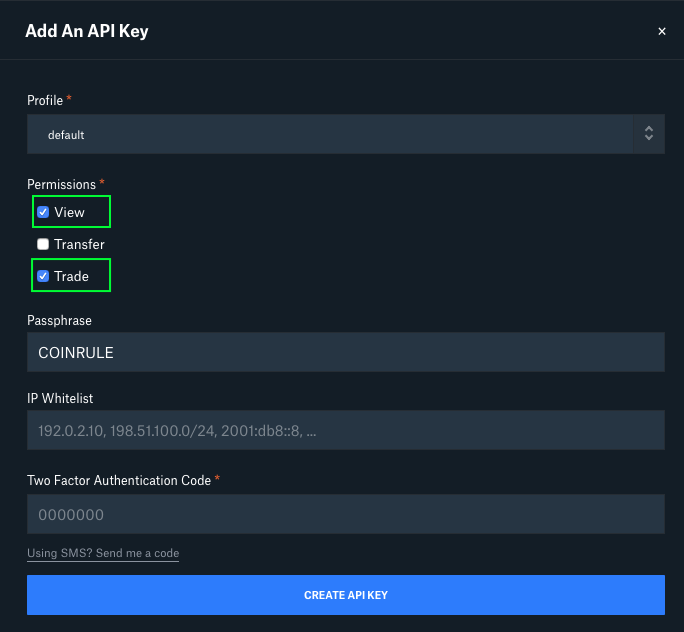Focus the Two Factor Authentication Code field

point(345,514)
